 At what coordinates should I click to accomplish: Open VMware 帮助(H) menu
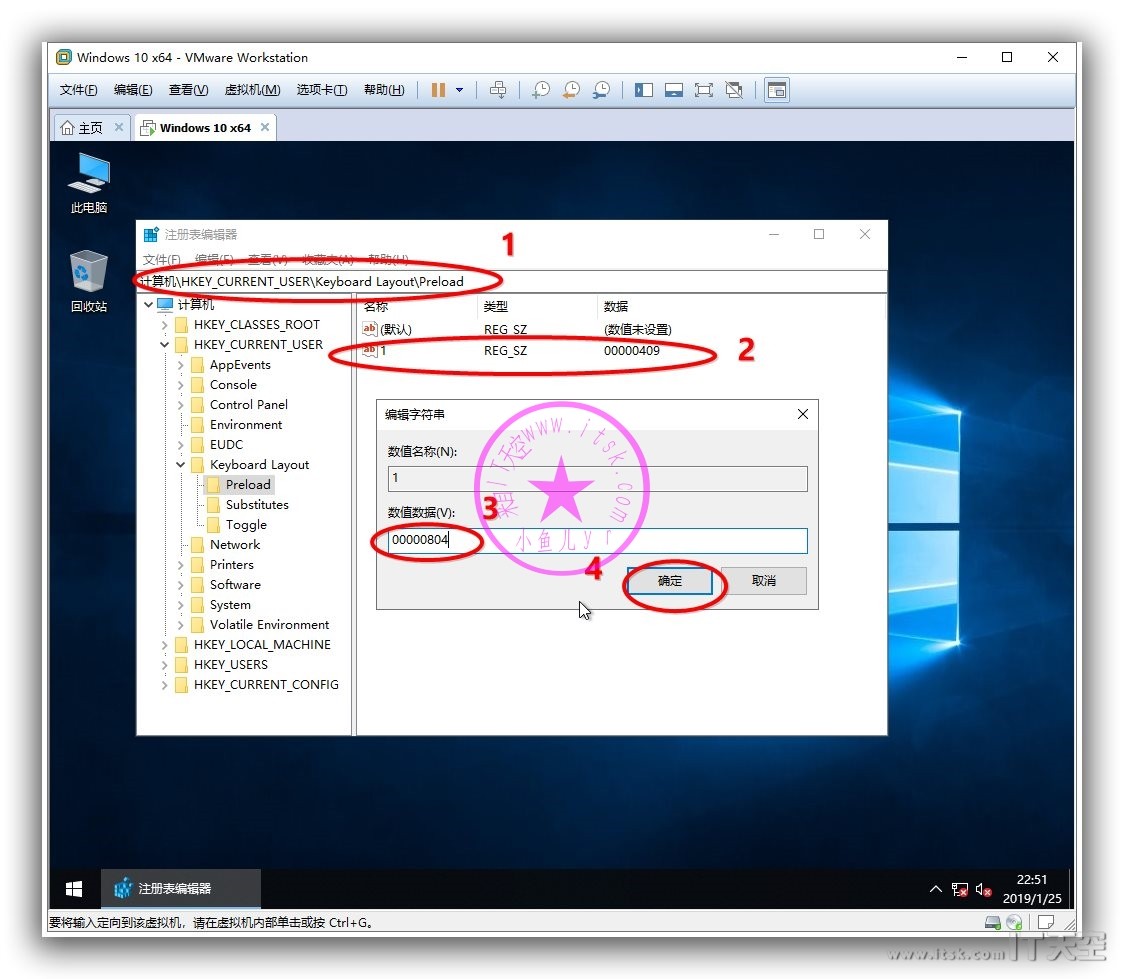pyautogui.click(x=384, y=90)
